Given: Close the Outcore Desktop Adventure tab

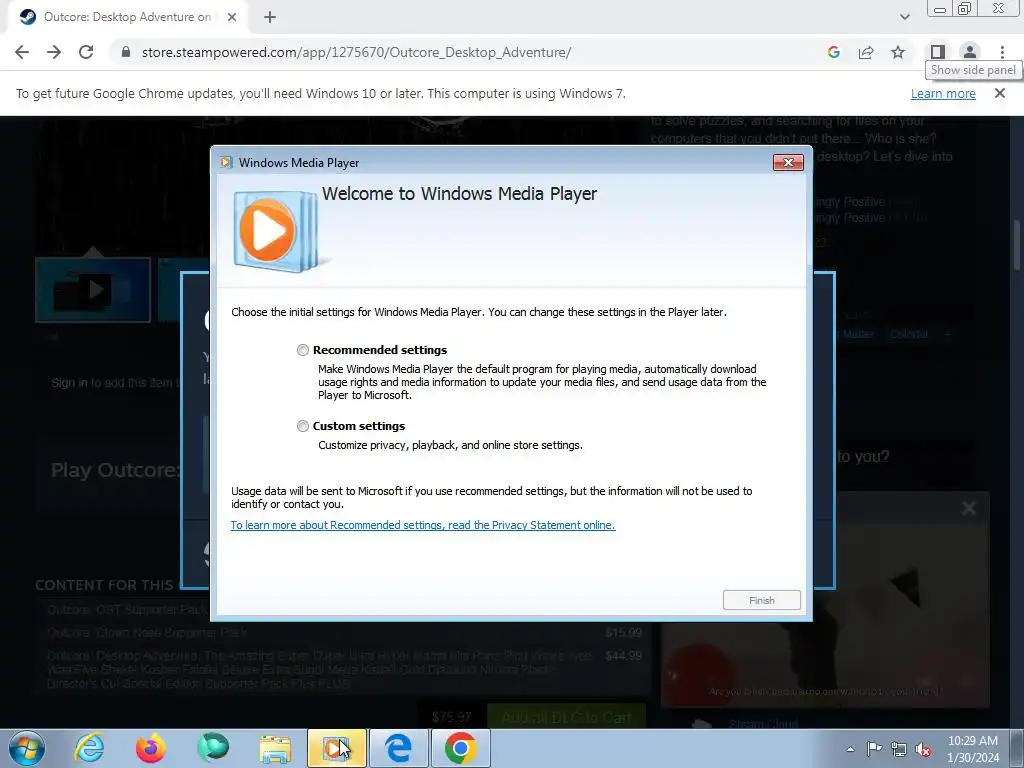Looking at the screenshot, I should click(x=232, y=17).
